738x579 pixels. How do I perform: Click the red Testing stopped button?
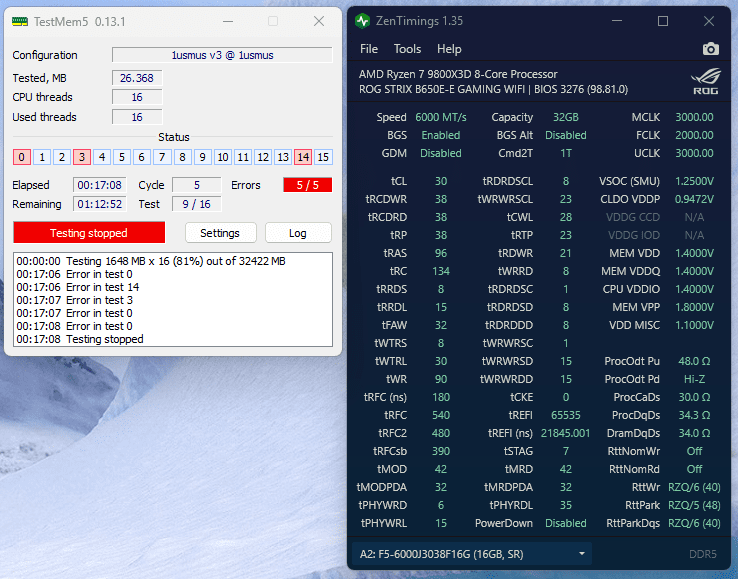point(89,233)
